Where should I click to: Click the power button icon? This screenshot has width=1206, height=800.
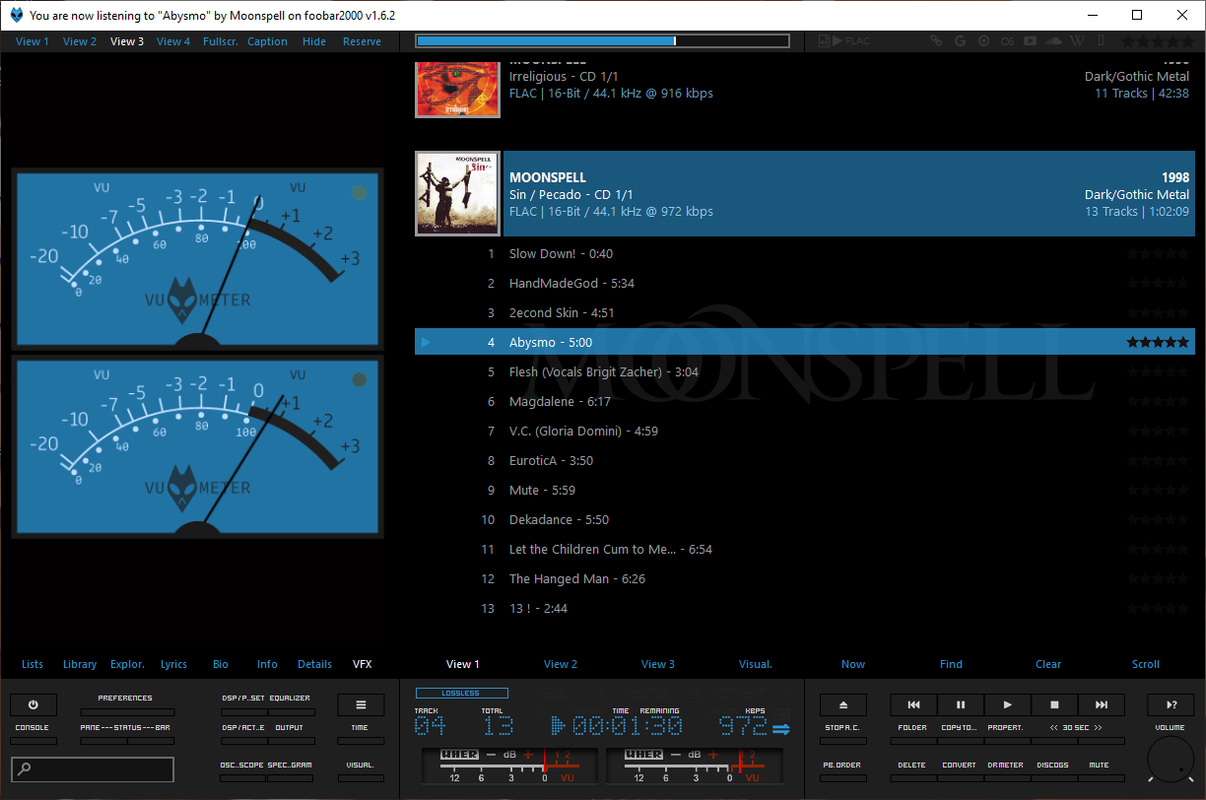[x=33, y=705]
